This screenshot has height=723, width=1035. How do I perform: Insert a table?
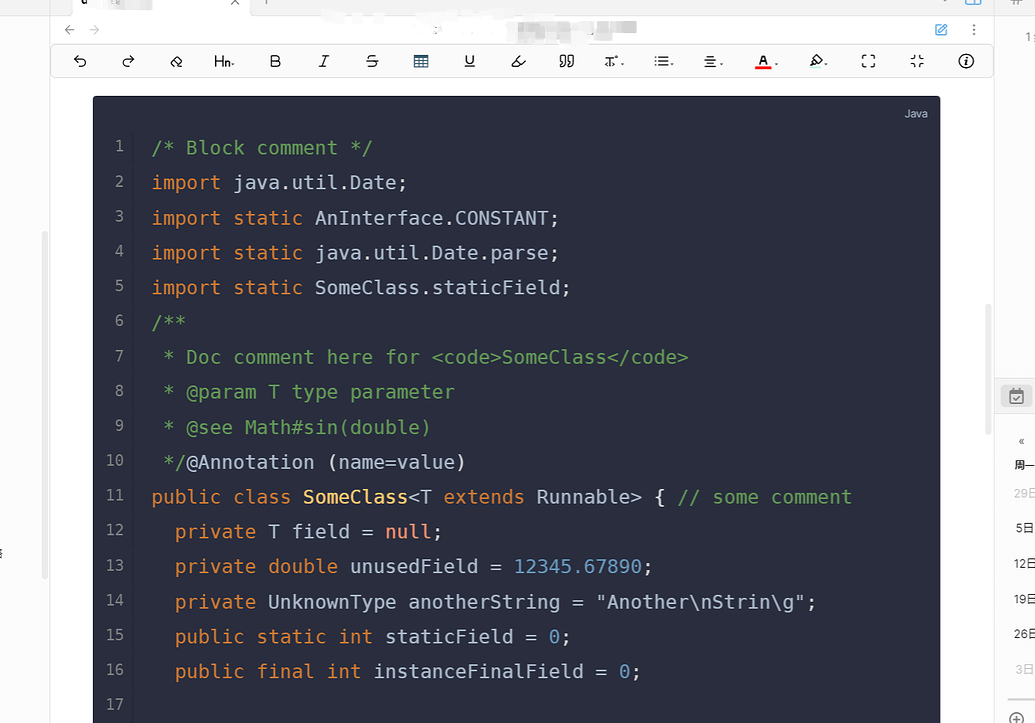tap(420, 61)
